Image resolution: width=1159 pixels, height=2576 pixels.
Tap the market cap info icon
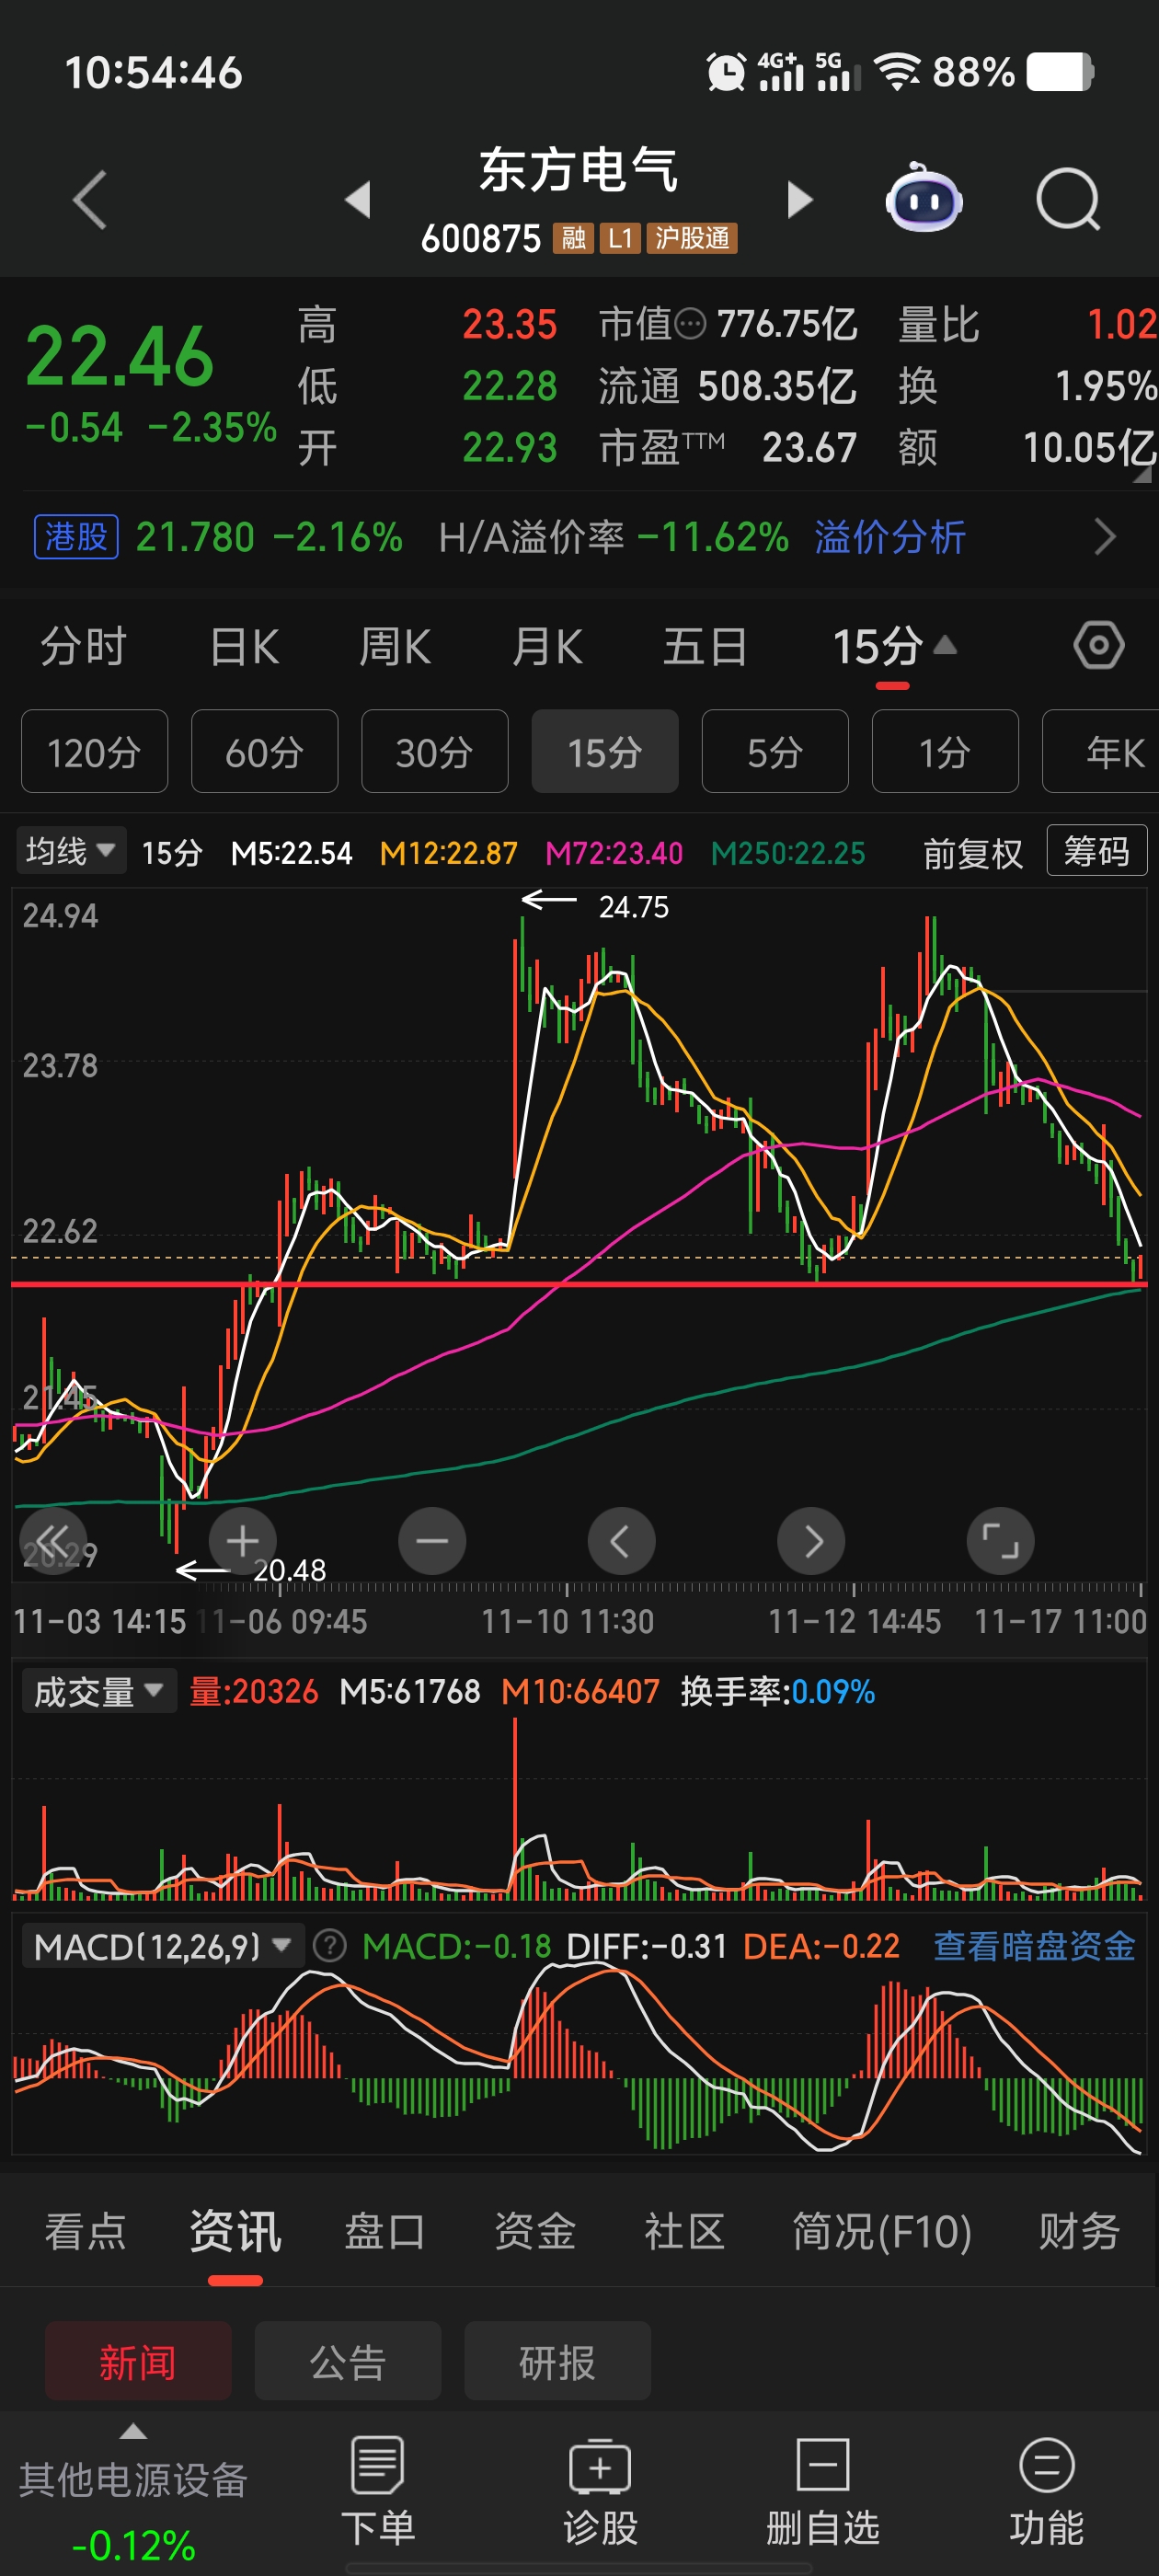pyautogui.click(x=690, y=324)
